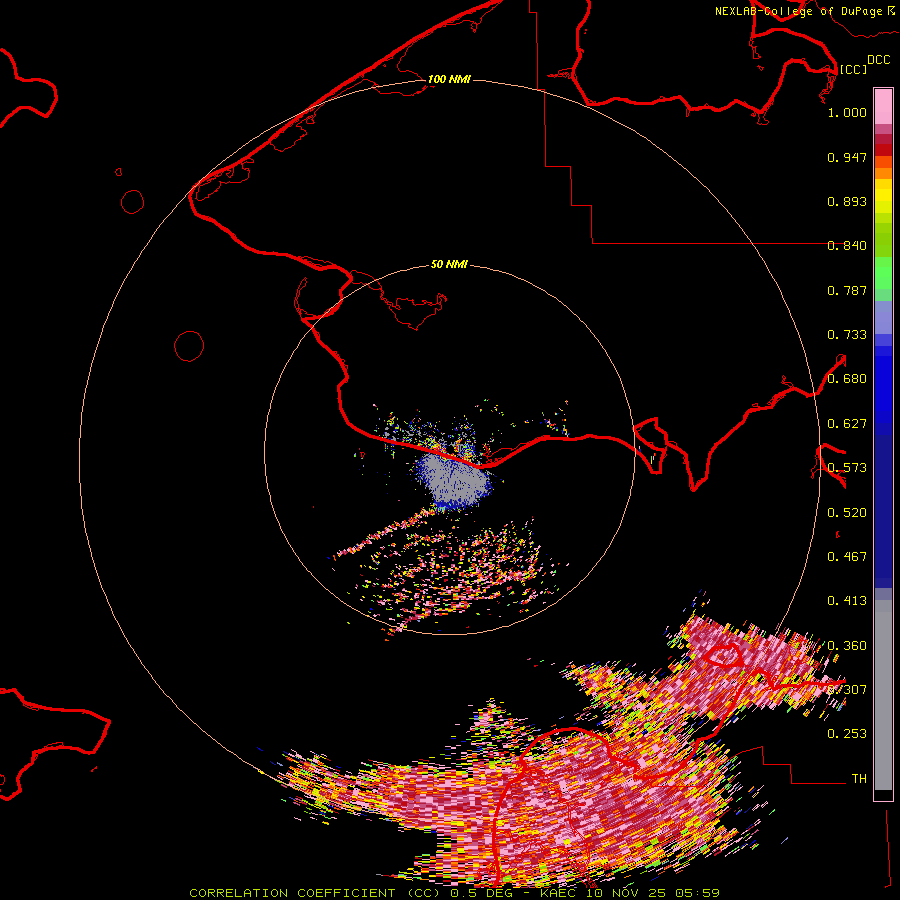900x900 pixels.
Task: Click the larger red circle west of radar
Action: 189,346
